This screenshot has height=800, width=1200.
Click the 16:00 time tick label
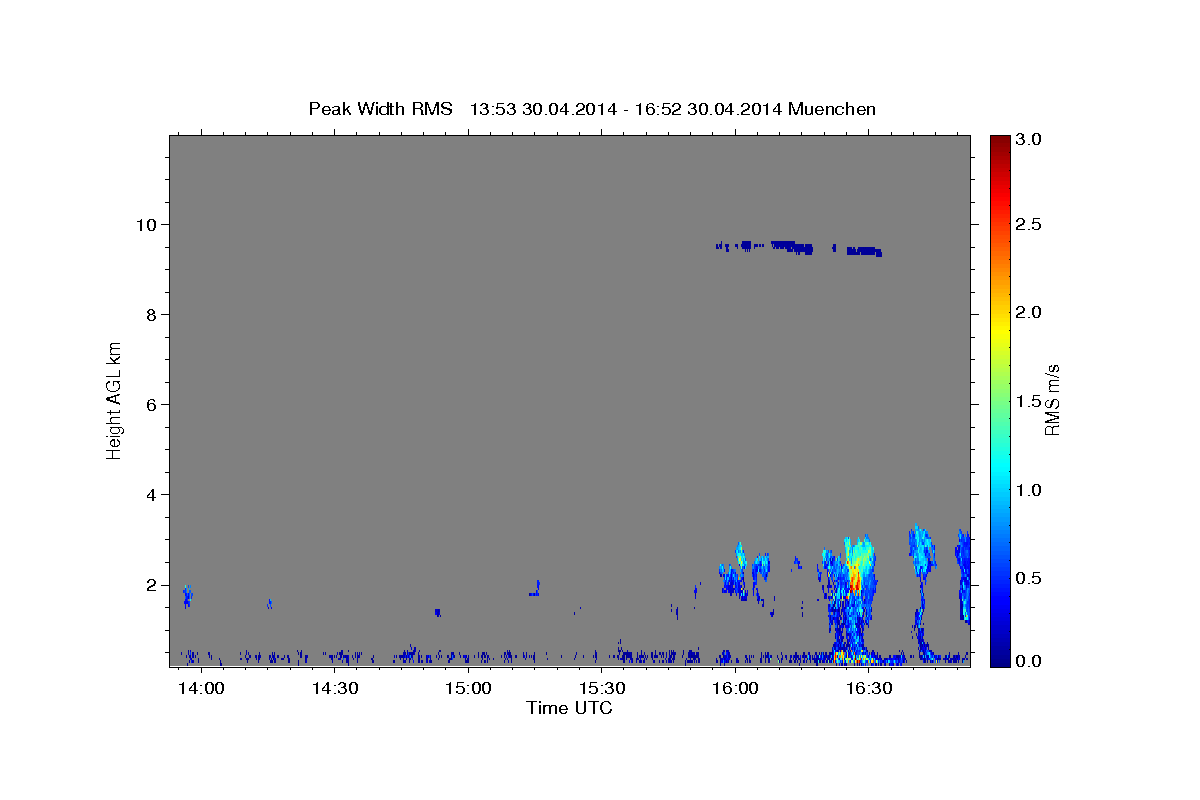pyautogui.click(x=735, y=689)
